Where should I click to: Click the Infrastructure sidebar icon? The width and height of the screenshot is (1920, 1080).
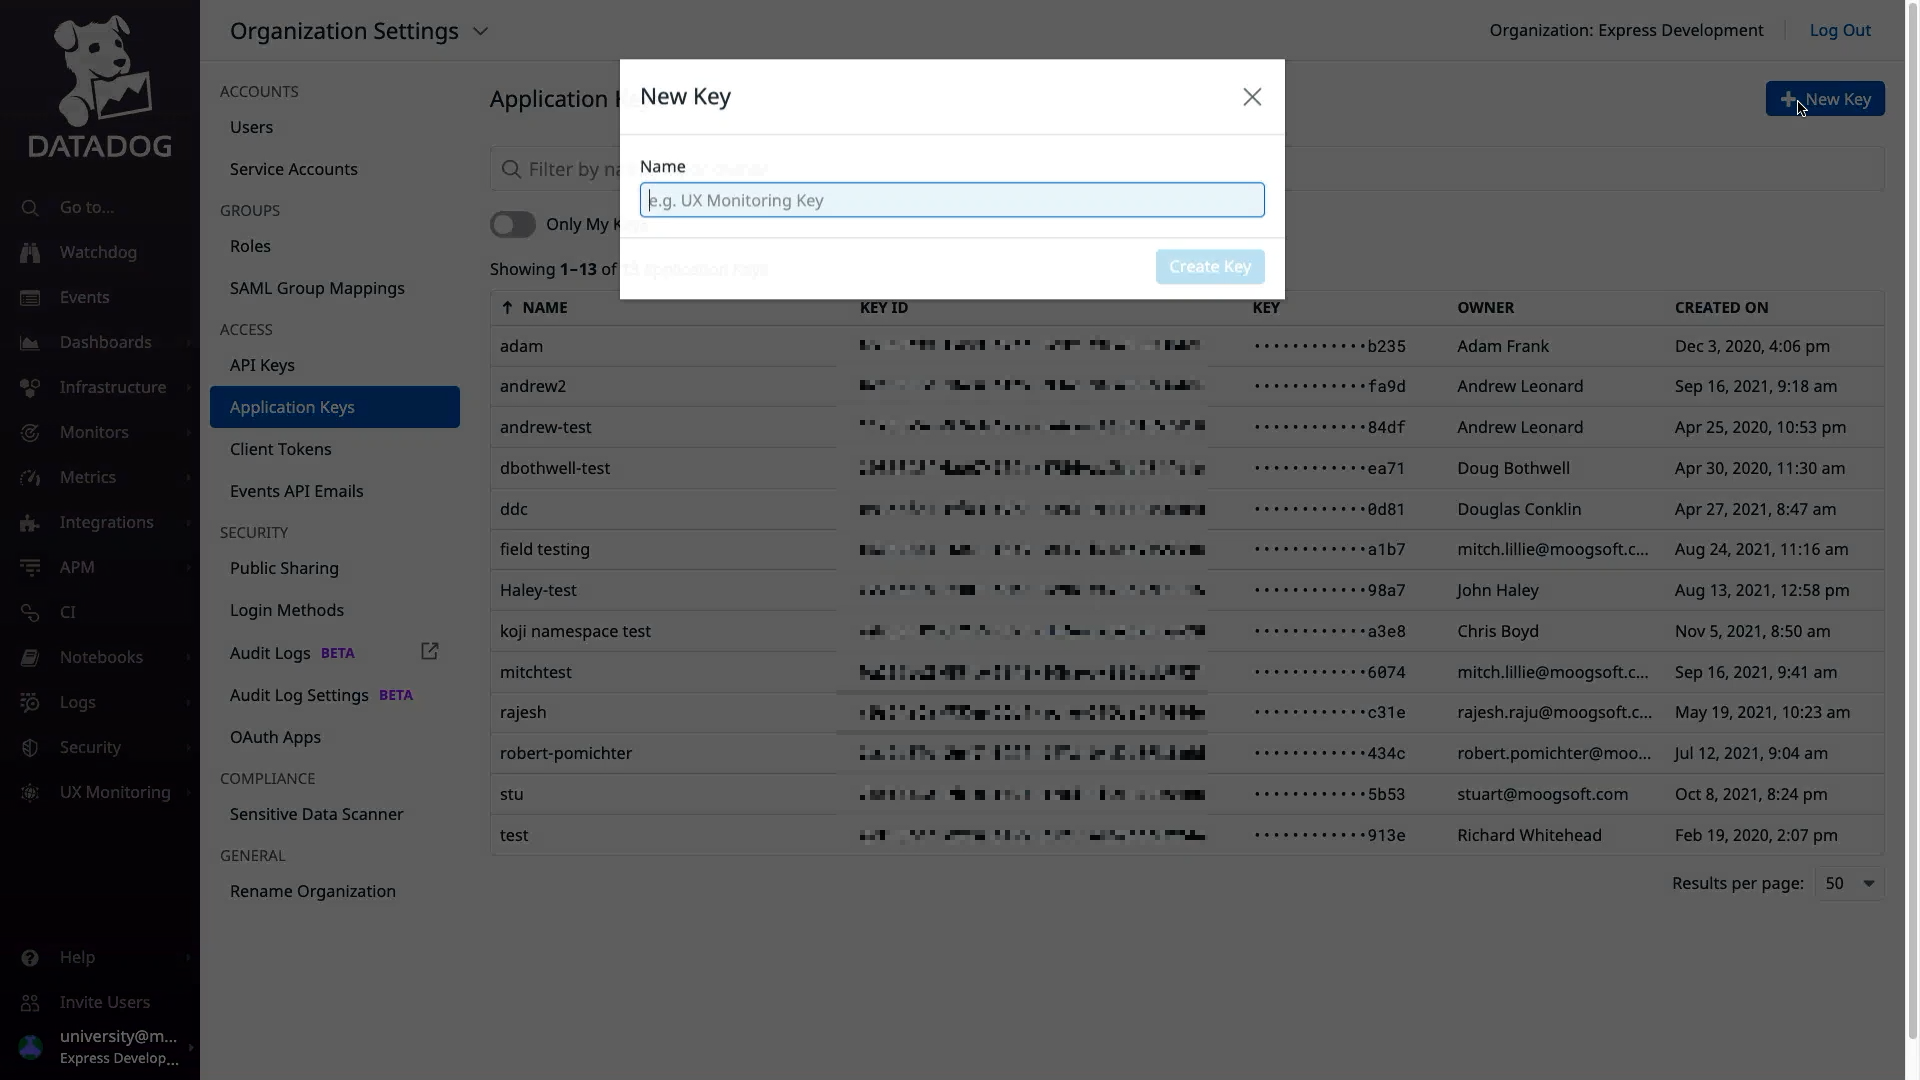pos(30,388)
